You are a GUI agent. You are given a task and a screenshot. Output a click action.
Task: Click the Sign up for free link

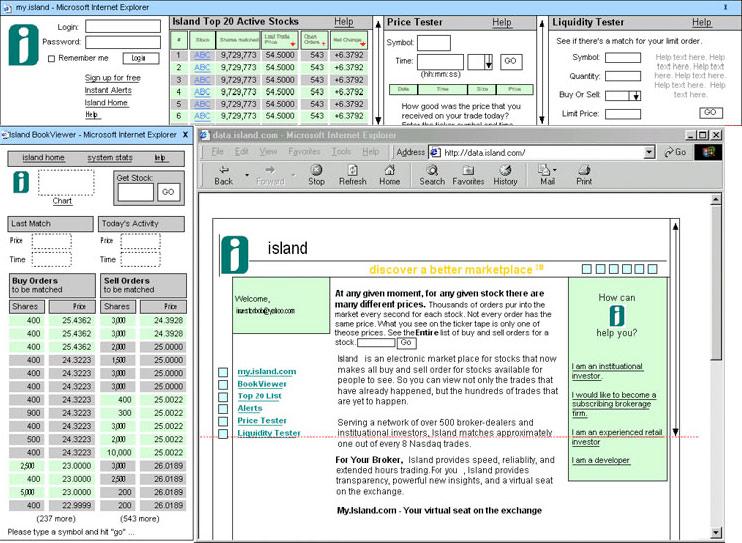coord(113,78)
